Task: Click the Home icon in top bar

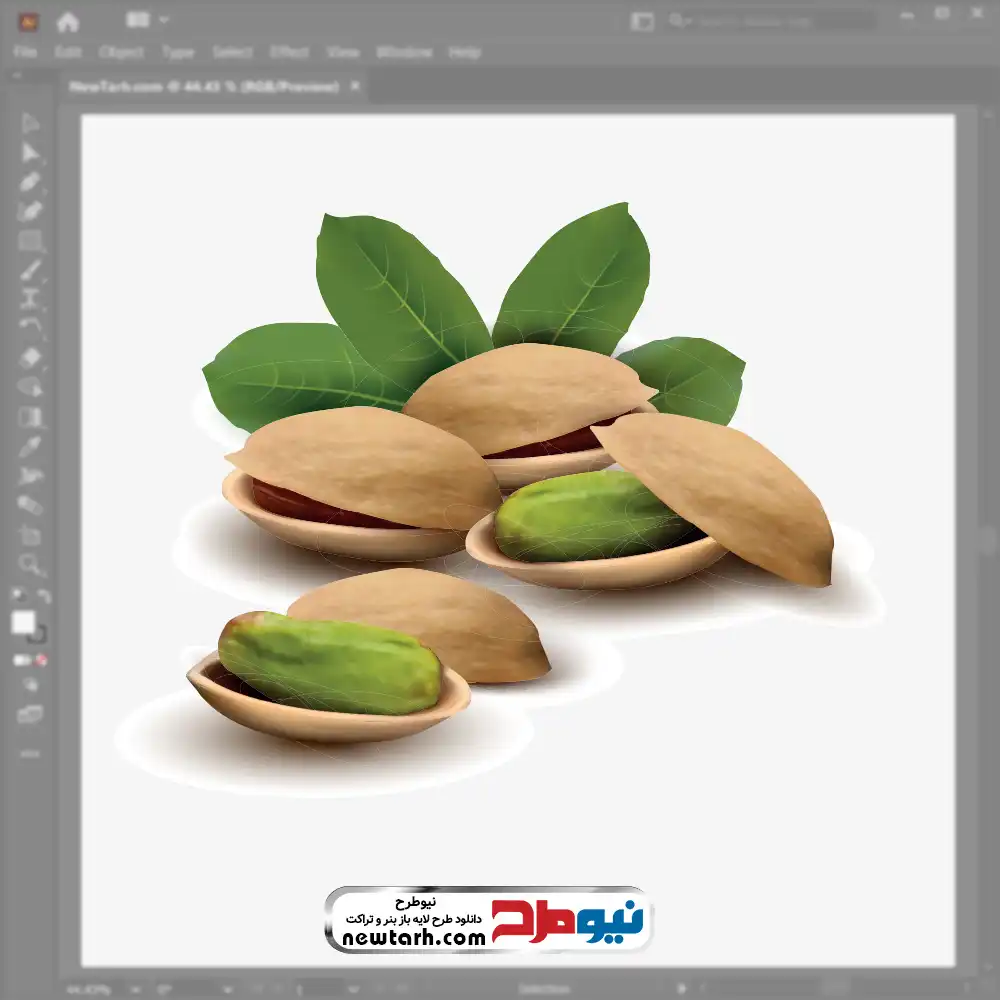Action: pos(68,22)
